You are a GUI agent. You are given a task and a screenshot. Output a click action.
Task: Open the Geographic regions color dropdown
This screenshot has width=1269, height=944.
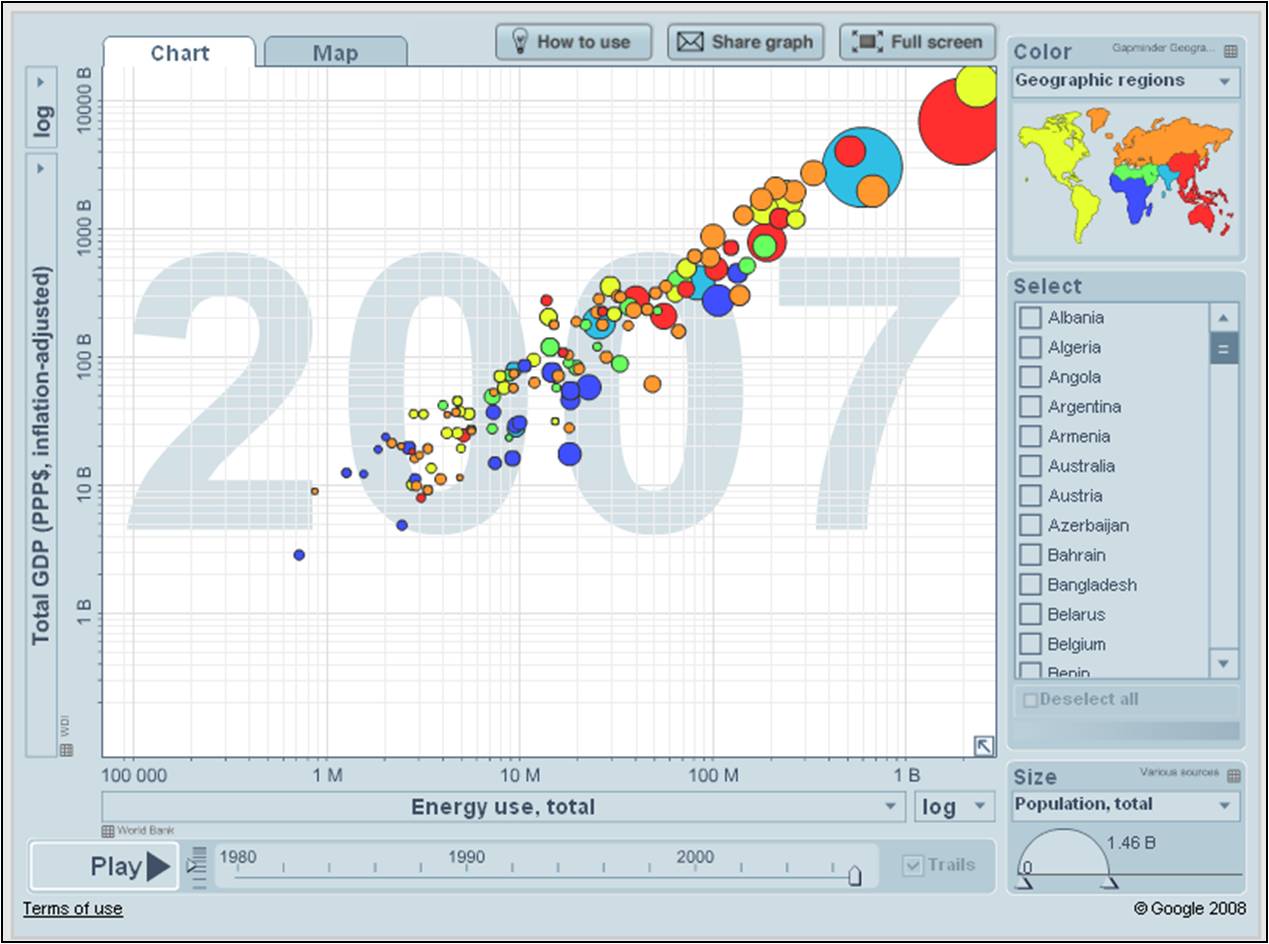pos(1125,81)
